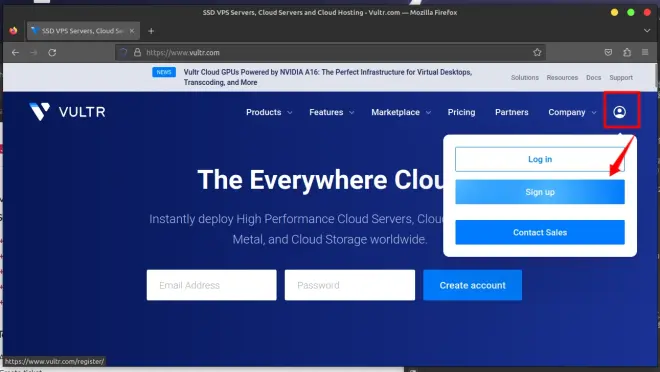Image resolution: width=660 pixels, height=372 pixels.
Task: Focus the Password field
Action: (350, 285)
